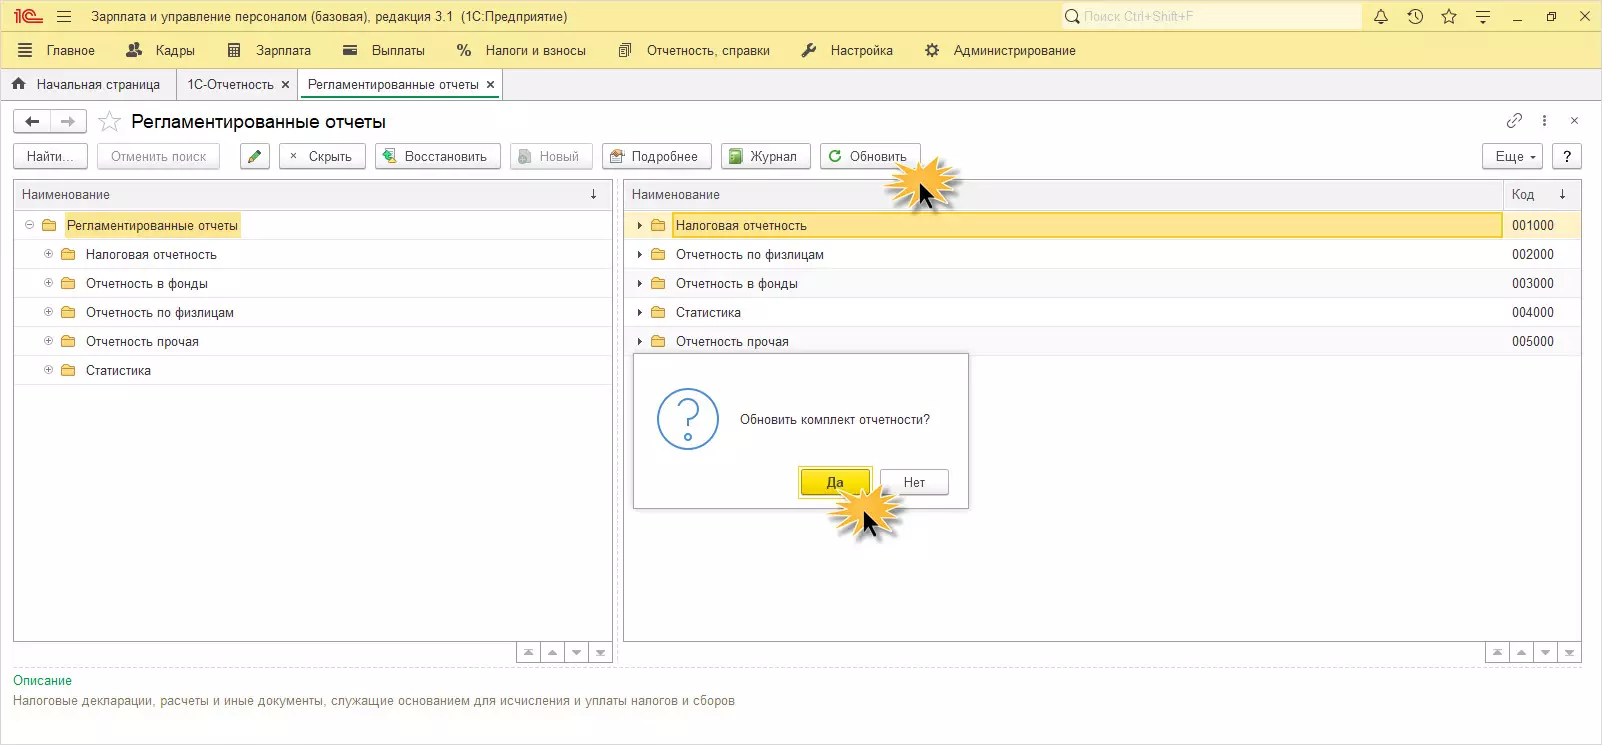Decline by pressing the Нет button
This screenshot has height=745, width=1602.
(914, 482)
